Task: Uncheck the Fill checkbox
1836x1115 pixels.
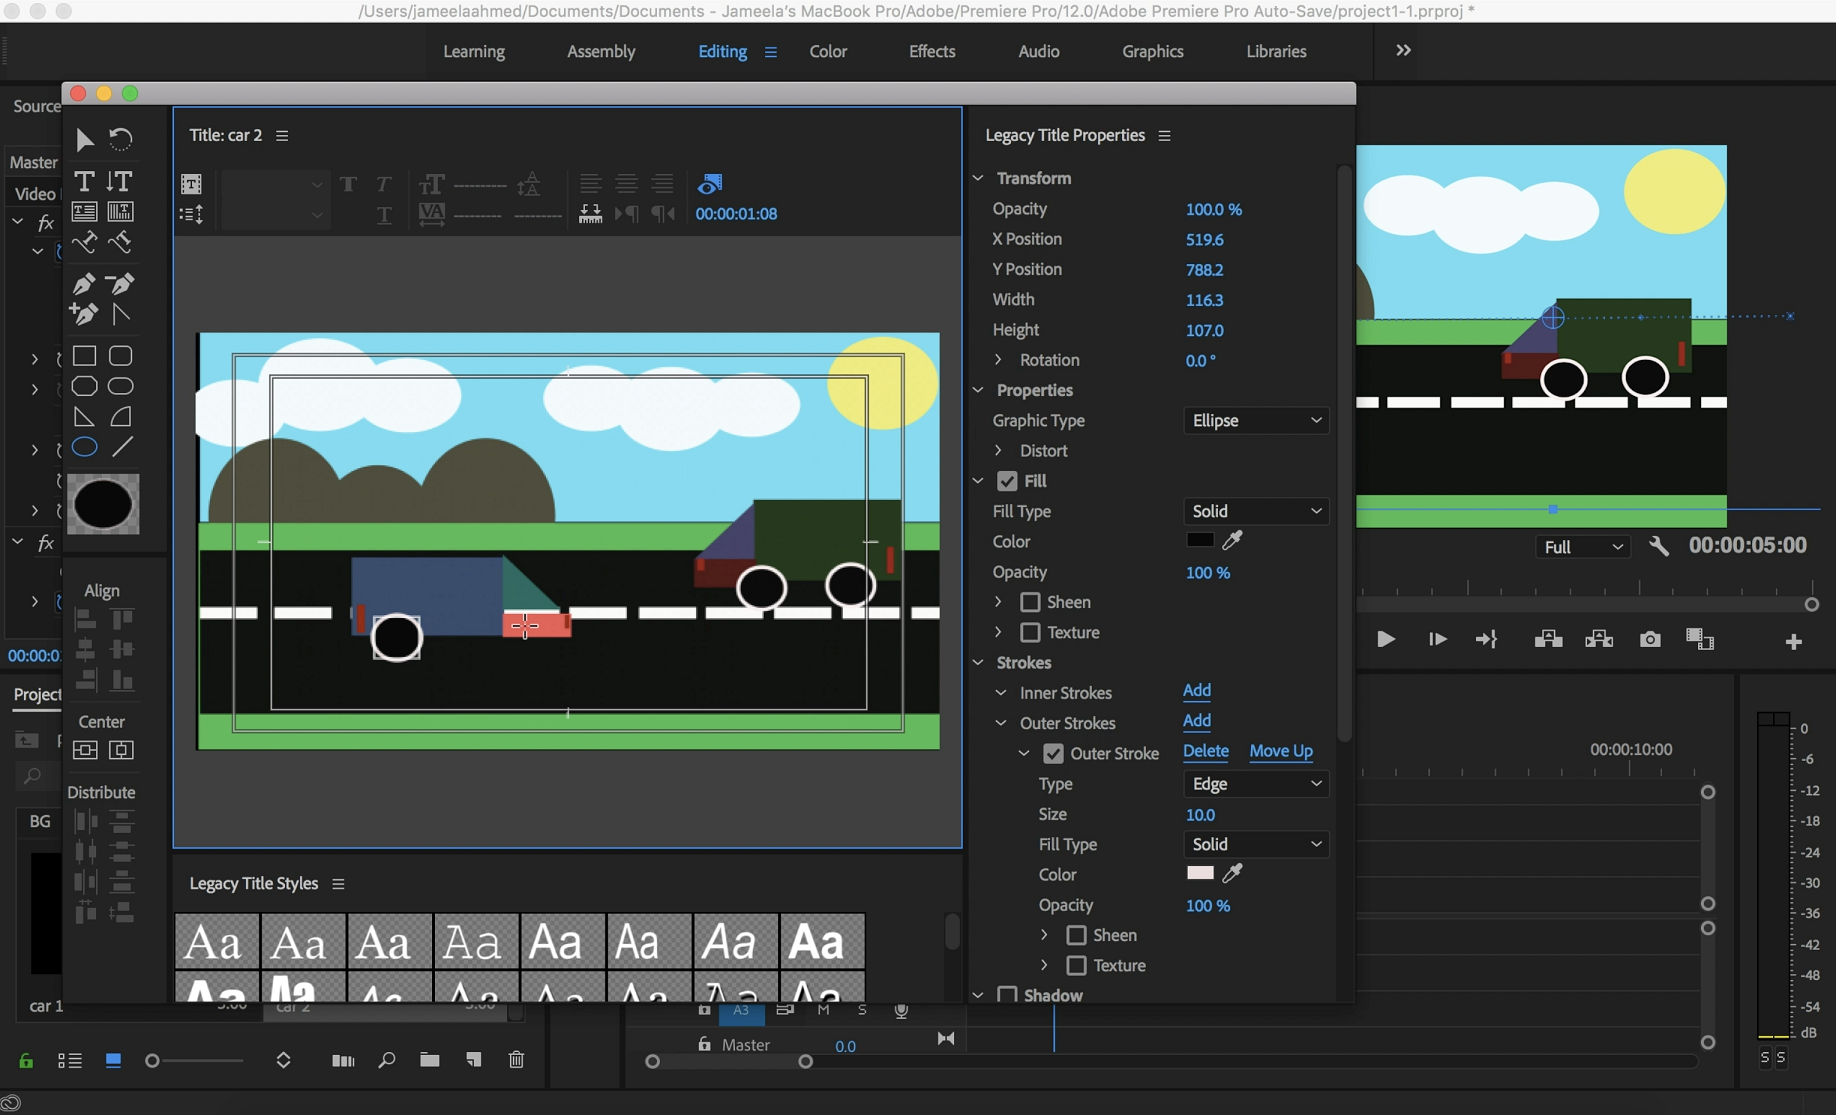Action: [1007, 481]
